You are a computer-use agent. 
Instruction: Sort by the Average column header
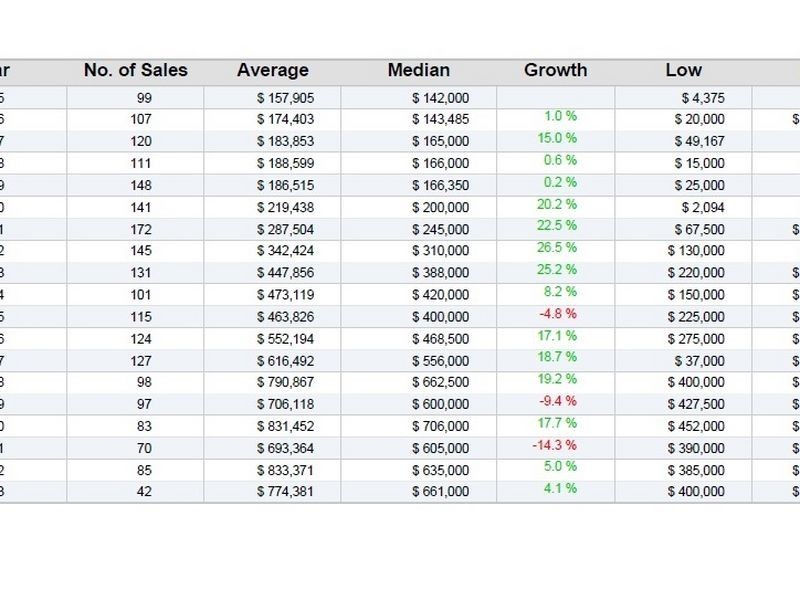pyautogui.click(x=272, y=71)
